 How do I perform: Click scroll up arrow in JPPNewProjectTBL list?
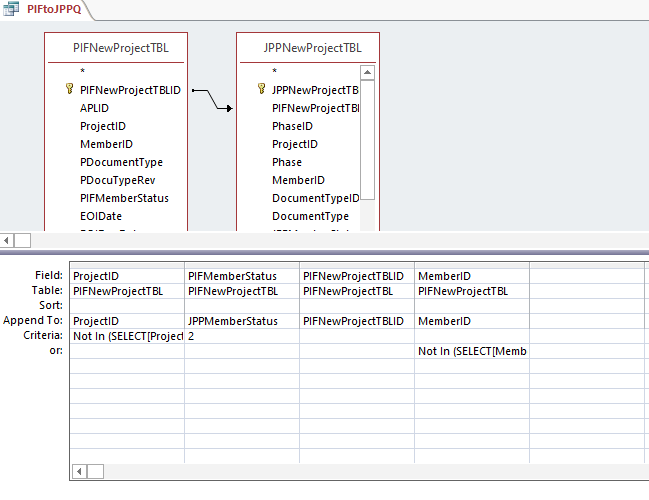pos(367,72)
